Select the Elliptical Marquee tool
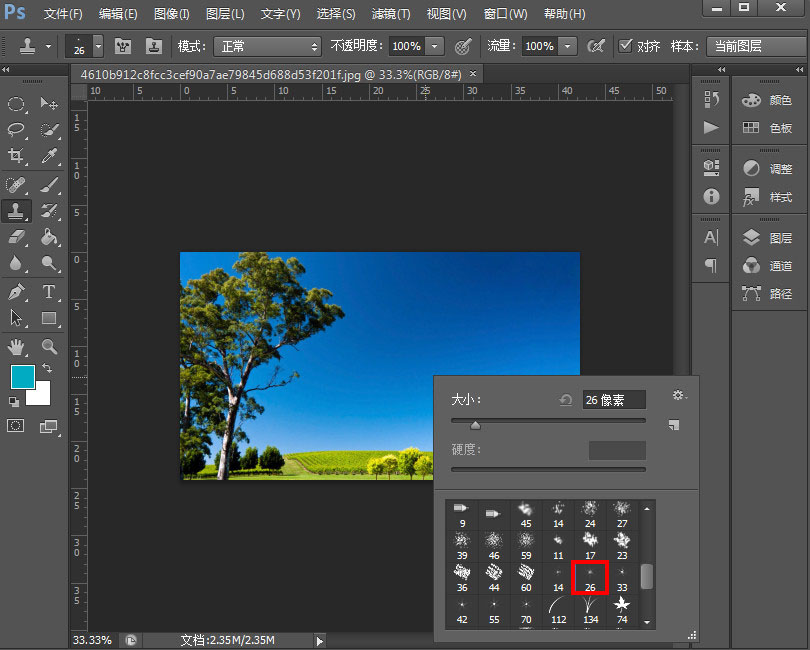This screenshot has height=650, width=810. [x=16, y=104]
